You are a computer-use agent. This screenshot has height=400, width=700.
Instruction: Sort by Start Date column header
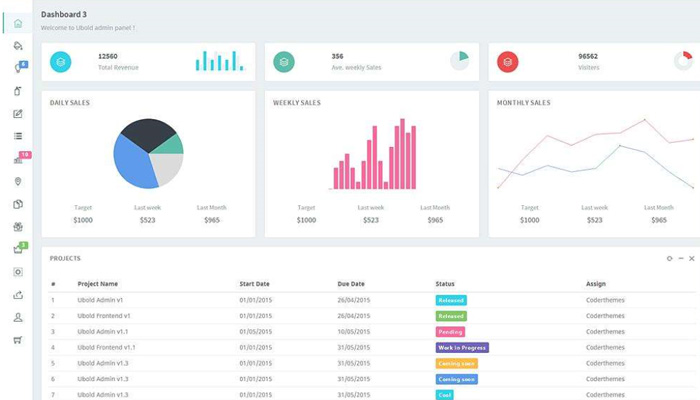point(254,284)
